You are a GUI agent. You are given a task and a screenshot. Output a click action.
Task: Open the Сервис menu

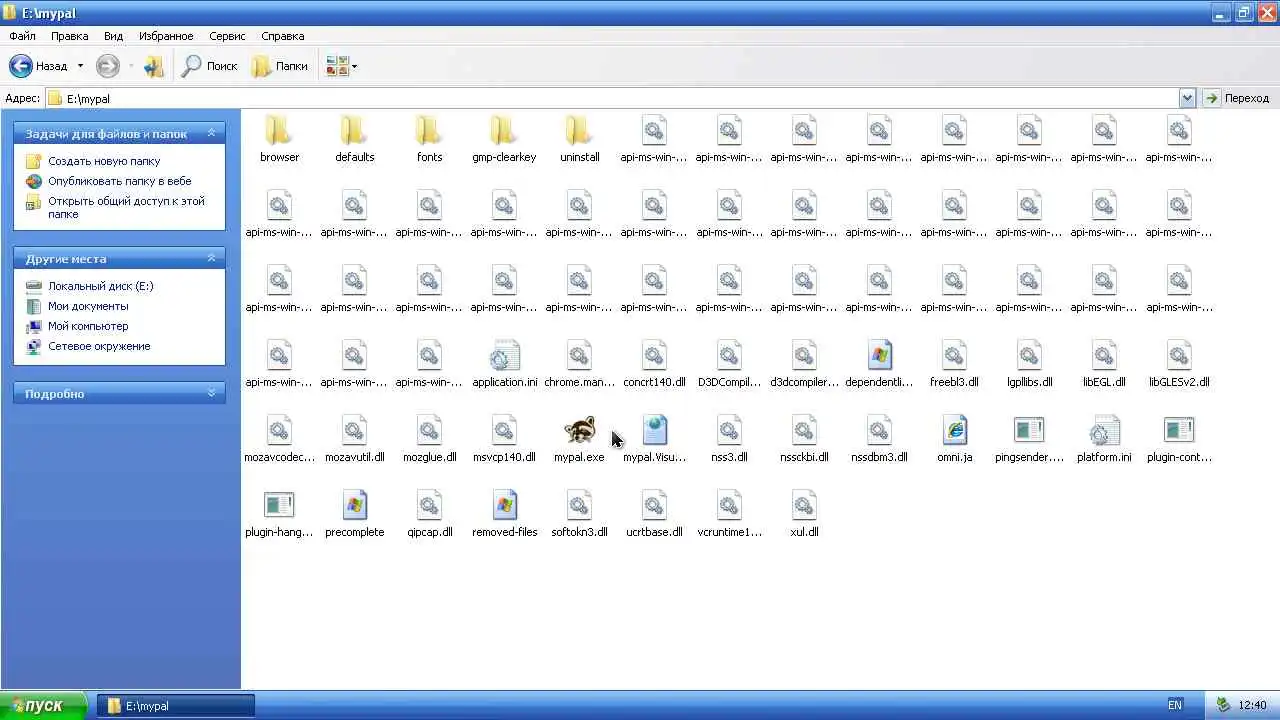point(227,36)
